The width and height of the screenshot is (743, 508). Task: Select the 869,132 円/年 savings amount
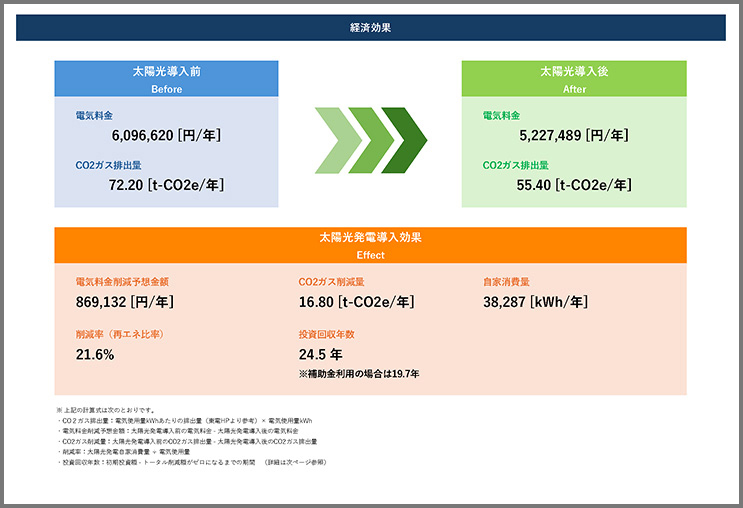tap(125, 301)
